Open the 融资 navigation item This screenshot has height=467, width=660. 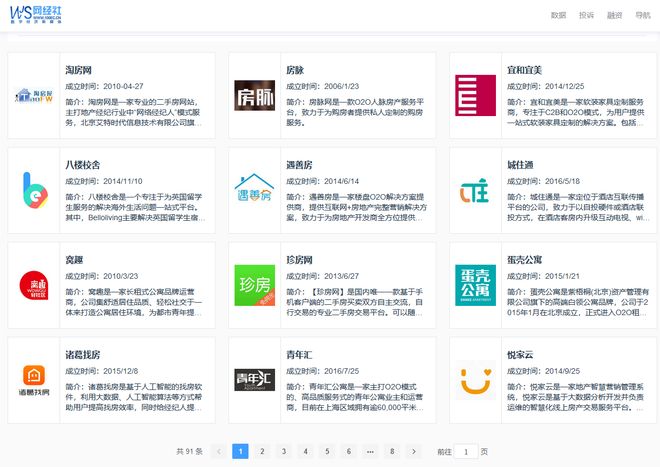pos(615,15)
